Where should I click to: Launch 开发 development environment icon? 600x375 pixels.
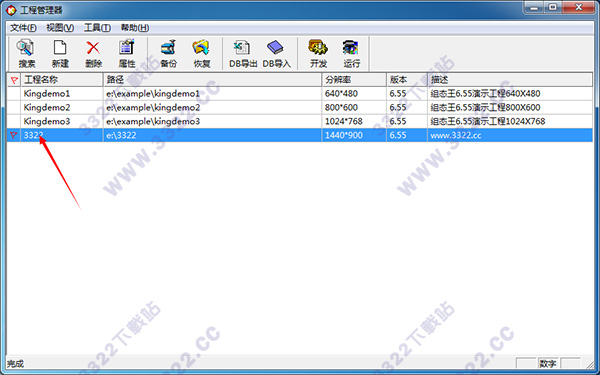318,54
